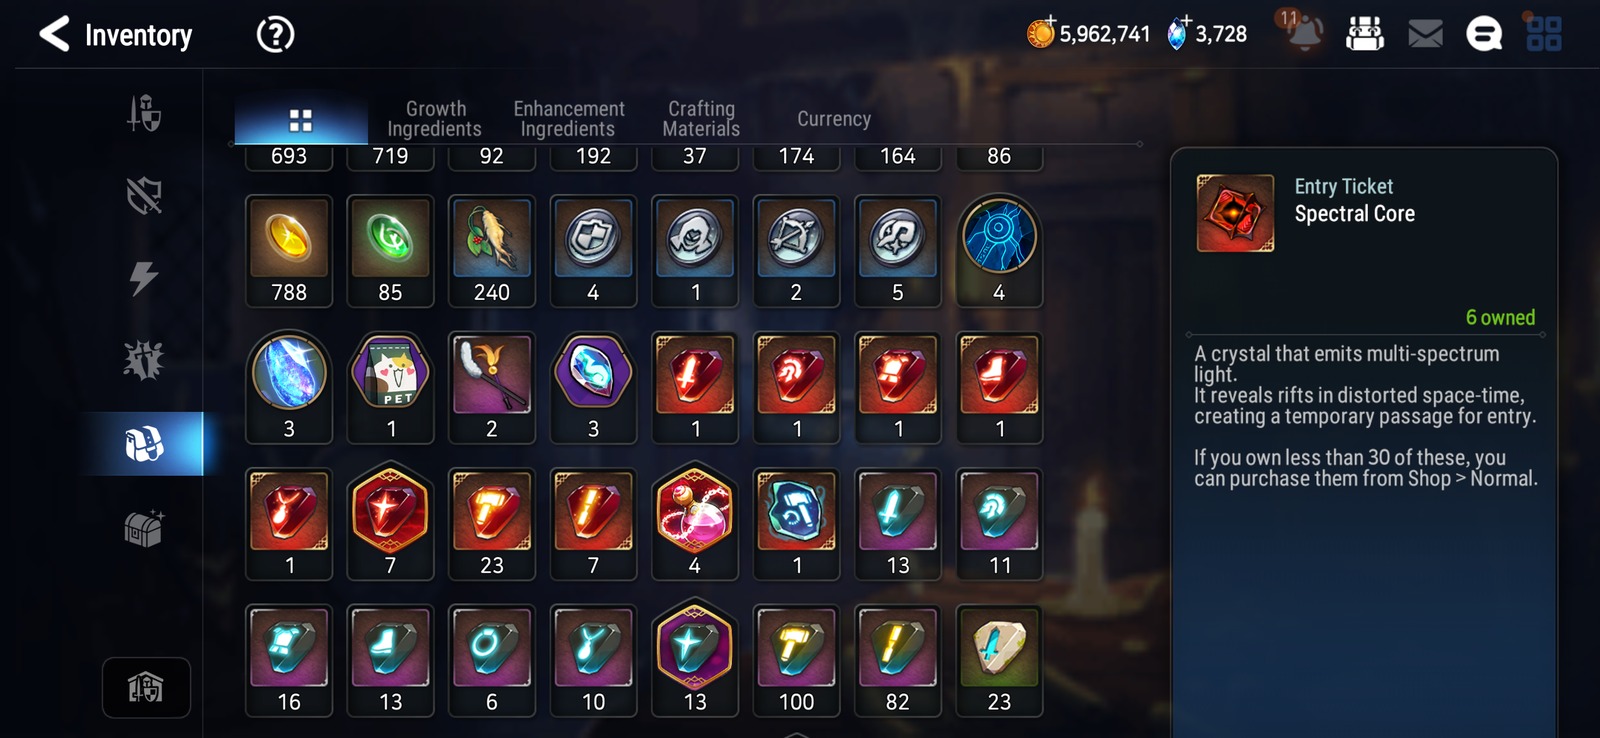Open the help question mark icon
Screen dimensions: 1600x738
[x=275, y=35]
